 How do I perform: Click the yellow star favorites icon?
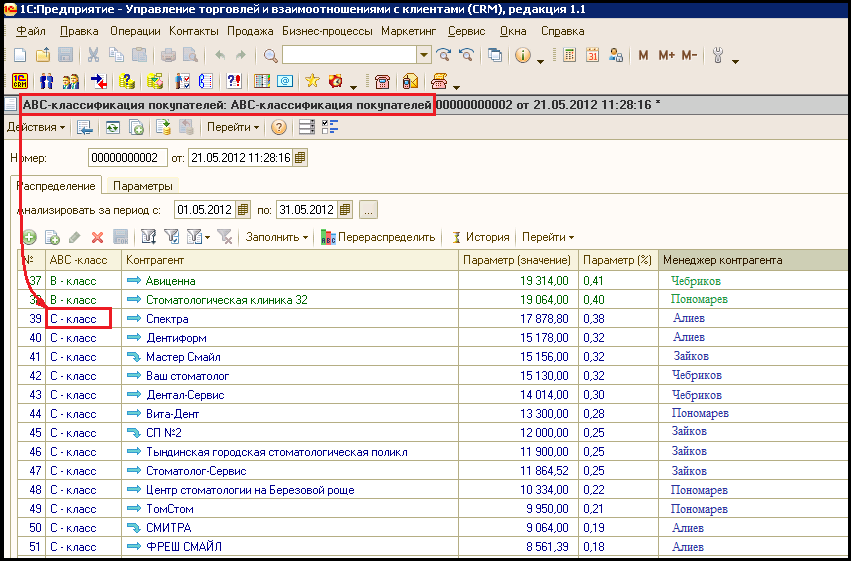312,81
